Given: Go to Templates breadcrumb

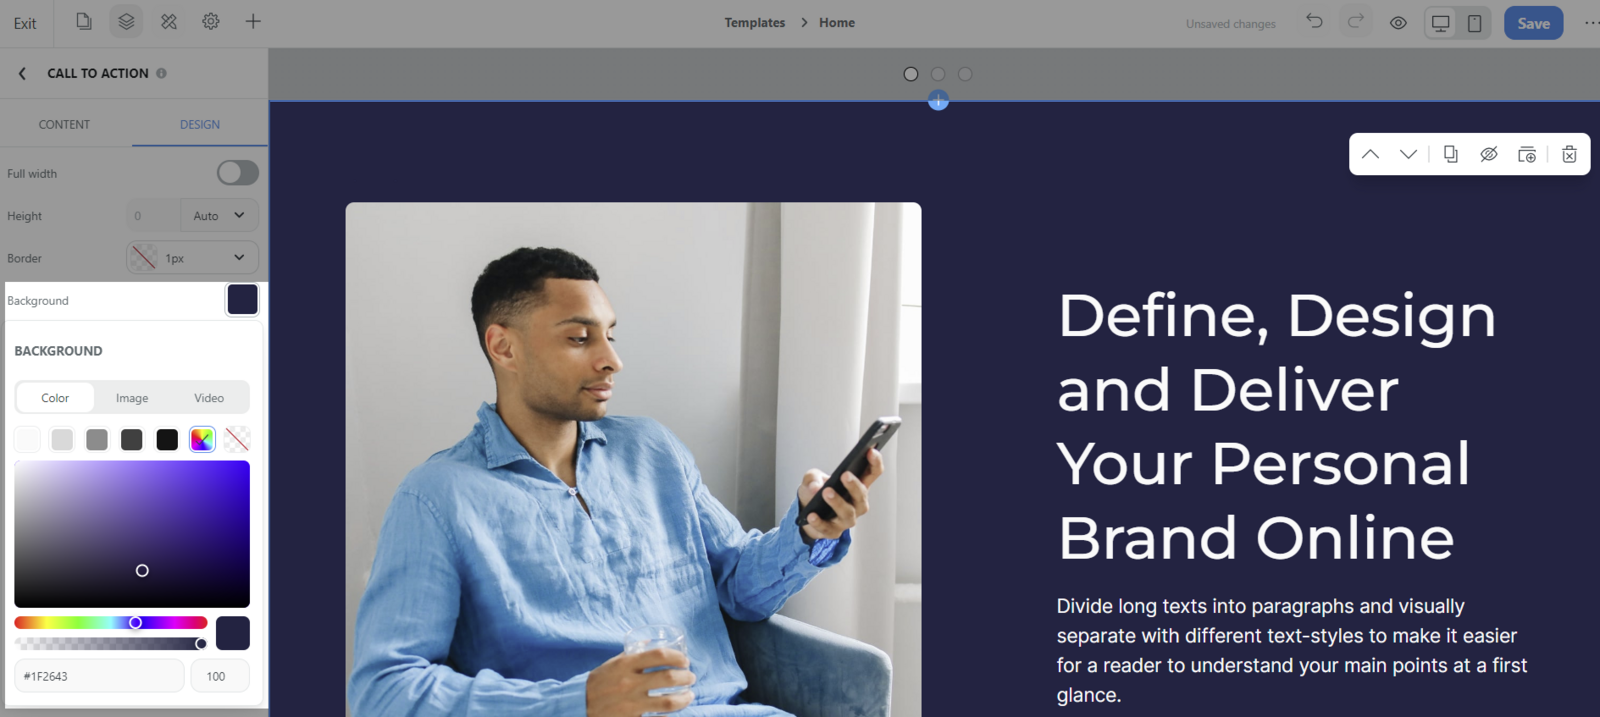Looking at the screenshot, I should tap(755, 22).
